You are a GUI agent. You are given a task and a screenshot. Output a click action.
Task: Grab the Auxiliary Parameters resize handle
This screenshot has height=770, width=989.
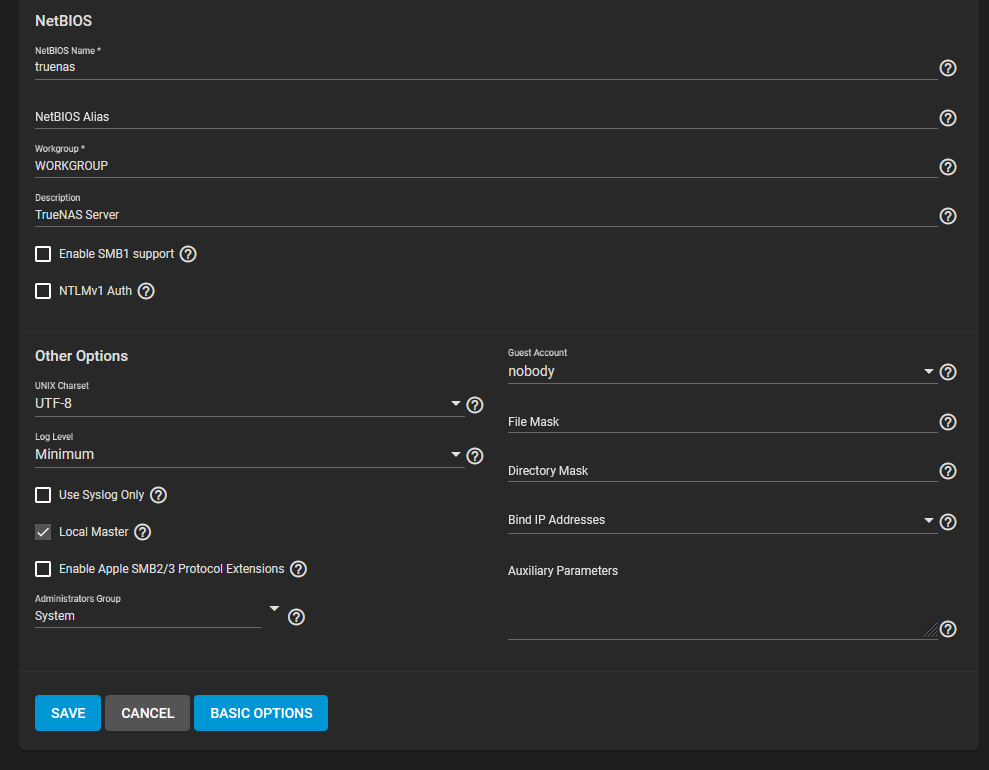pos(930,630)
